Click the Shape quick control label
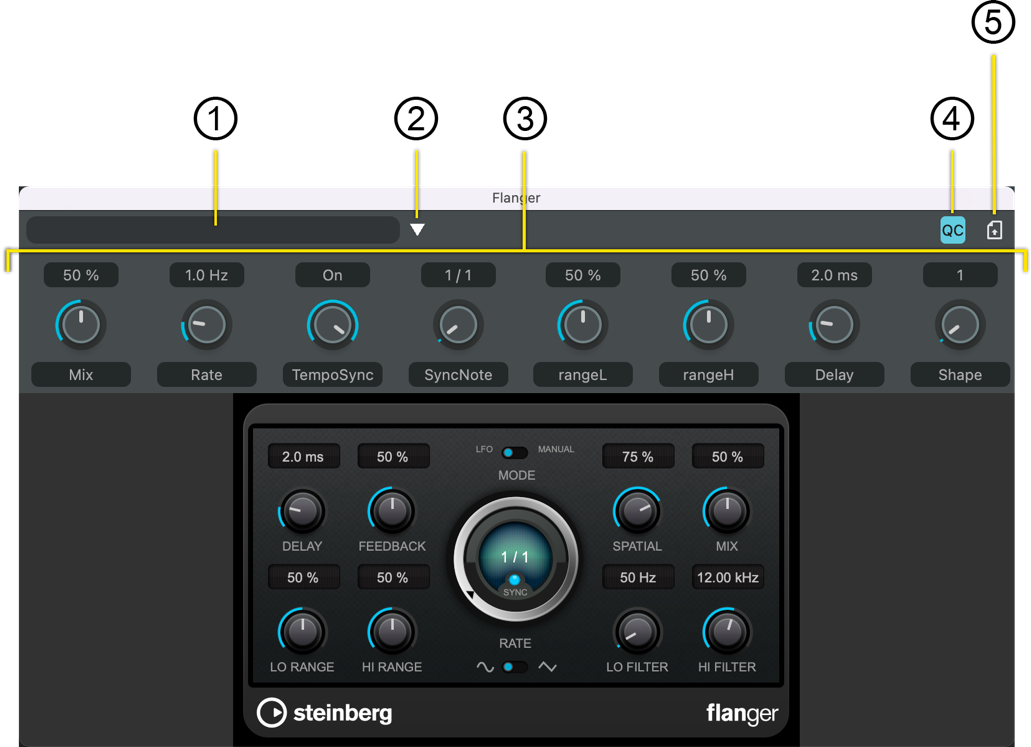 click(960, 375)
